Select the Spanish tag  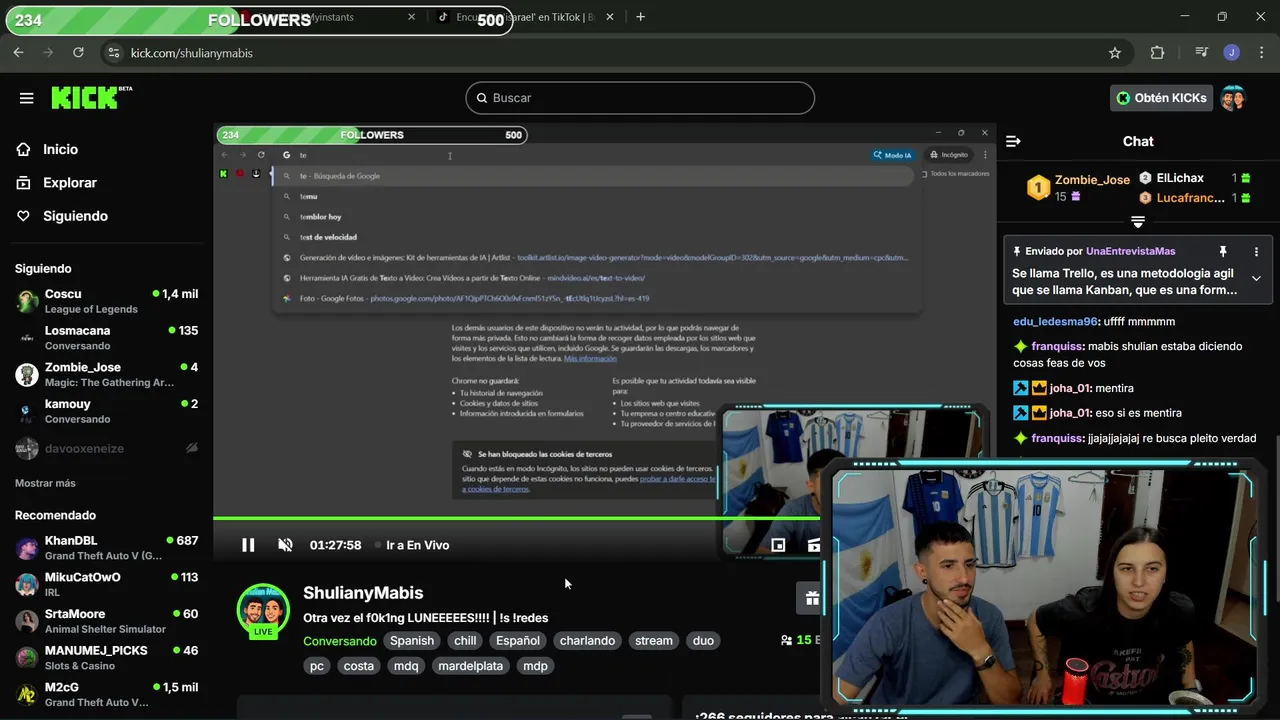(x=412, y=641)
